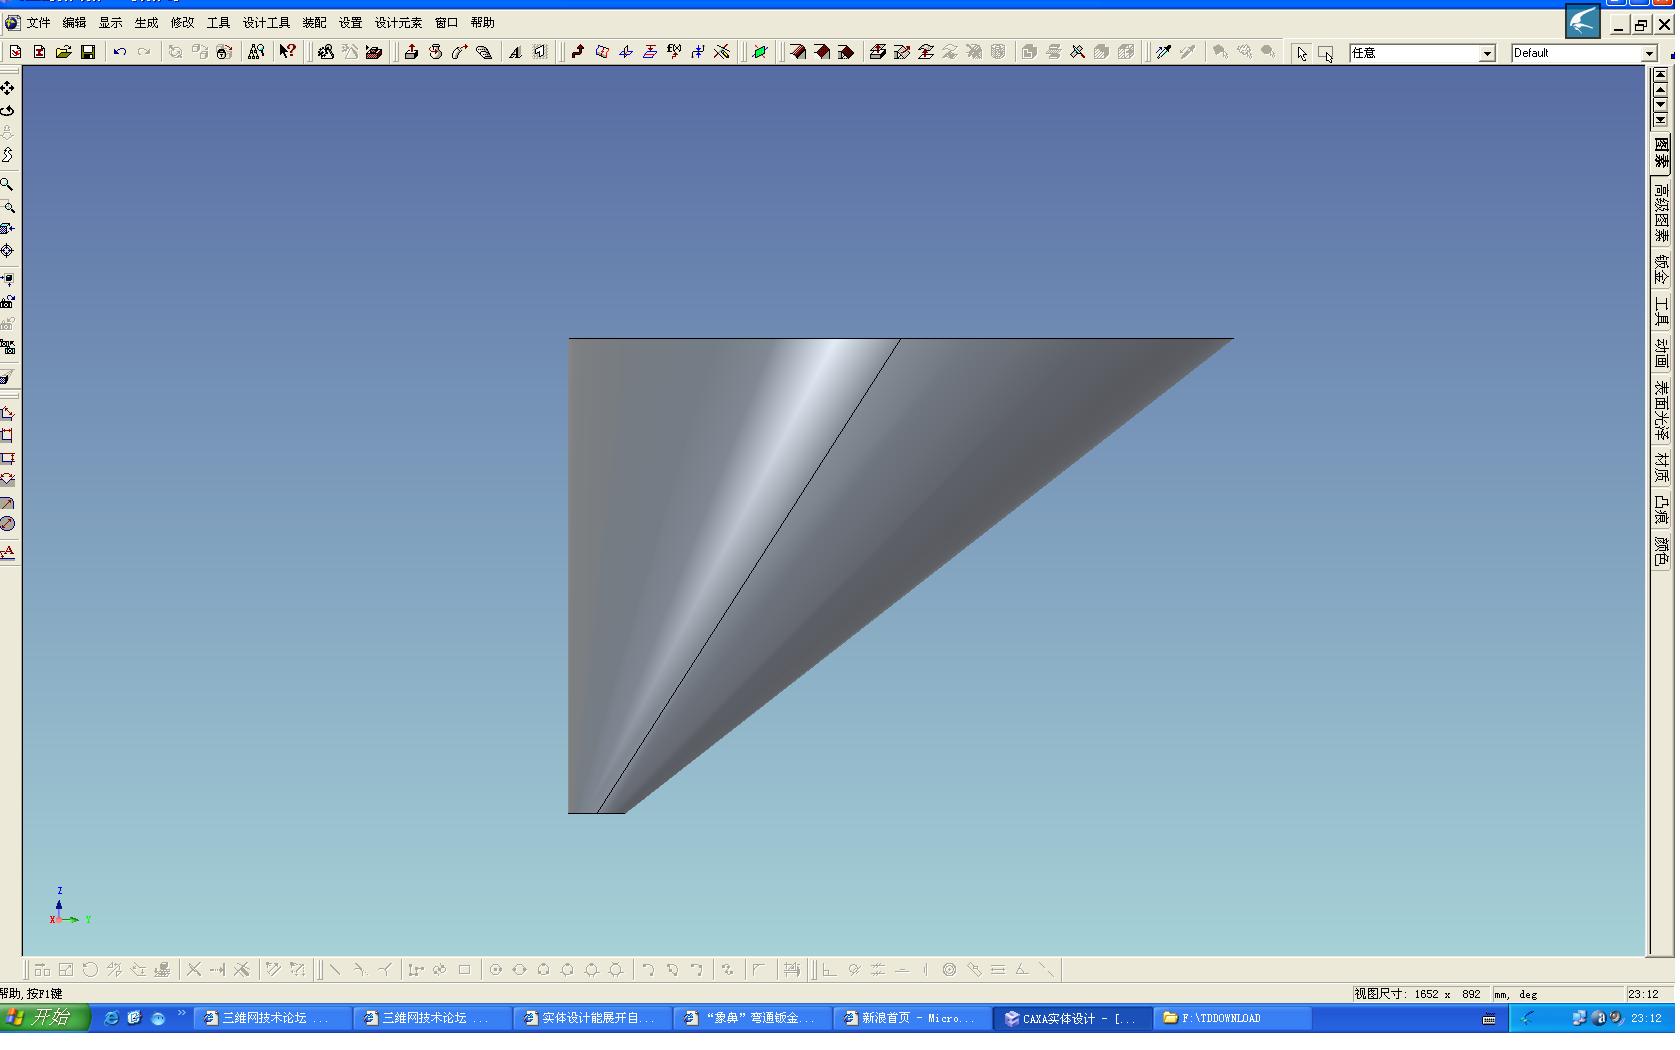This screenshot has height=1050, width=1680.
Task: Open the 装配 menu
Action: pos(314,22)
